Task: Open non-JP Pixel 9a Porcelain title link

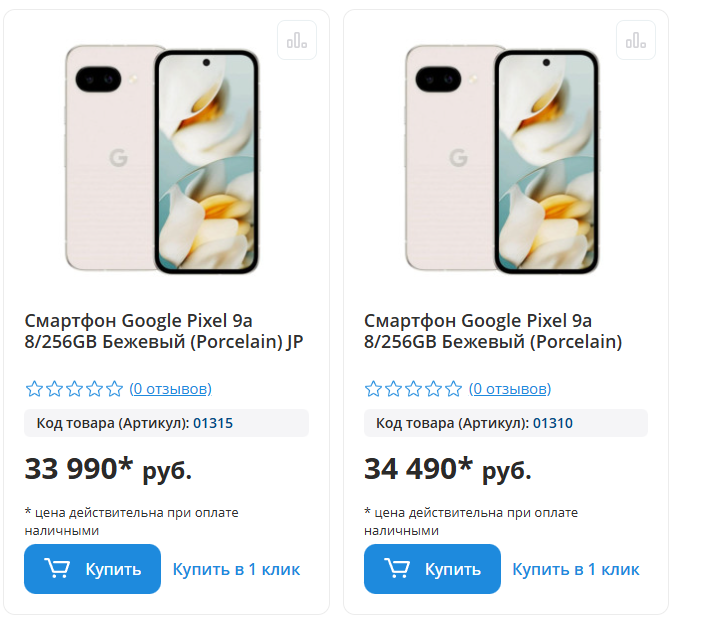Action: tap(493, 331)
